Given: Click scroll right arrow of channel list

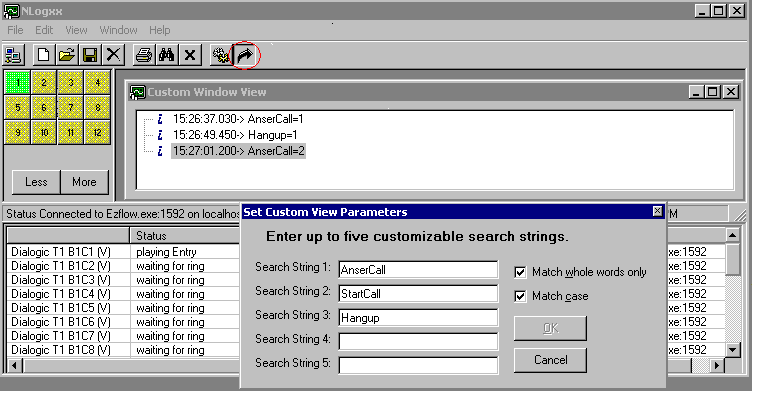Looking at the screenshot, I should [717, 366].
